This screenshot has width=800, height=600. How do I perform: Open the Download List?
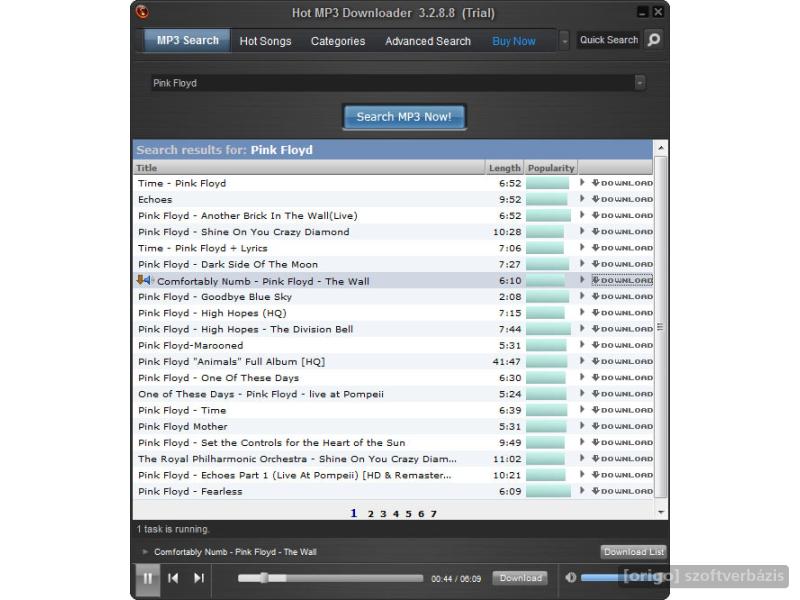(x=633, y=552)
